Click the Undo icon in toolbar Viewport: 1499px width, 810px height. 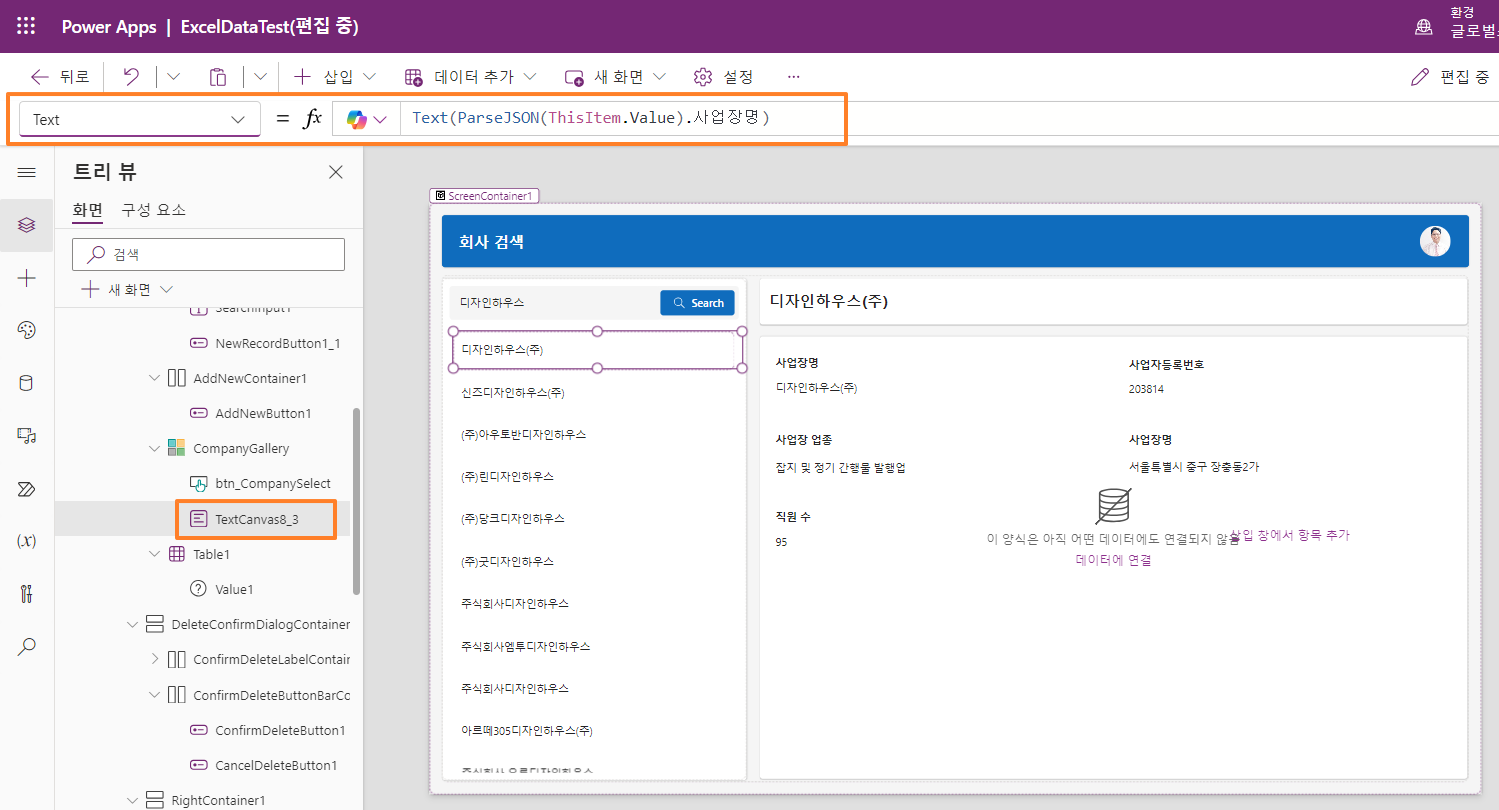click(131, 77)
